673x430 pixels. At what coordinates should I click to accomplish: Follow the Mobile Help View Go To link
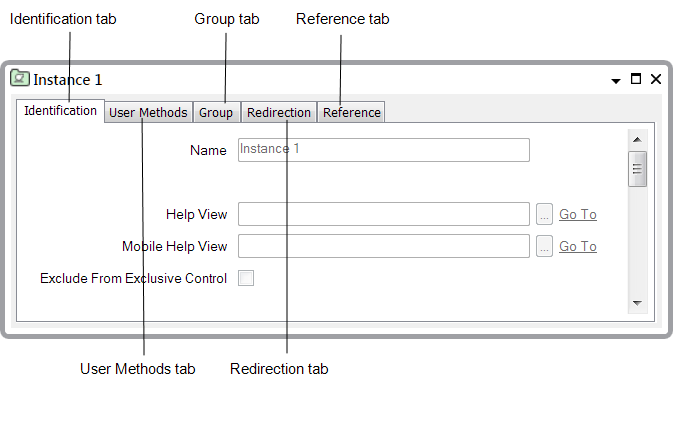578,246
